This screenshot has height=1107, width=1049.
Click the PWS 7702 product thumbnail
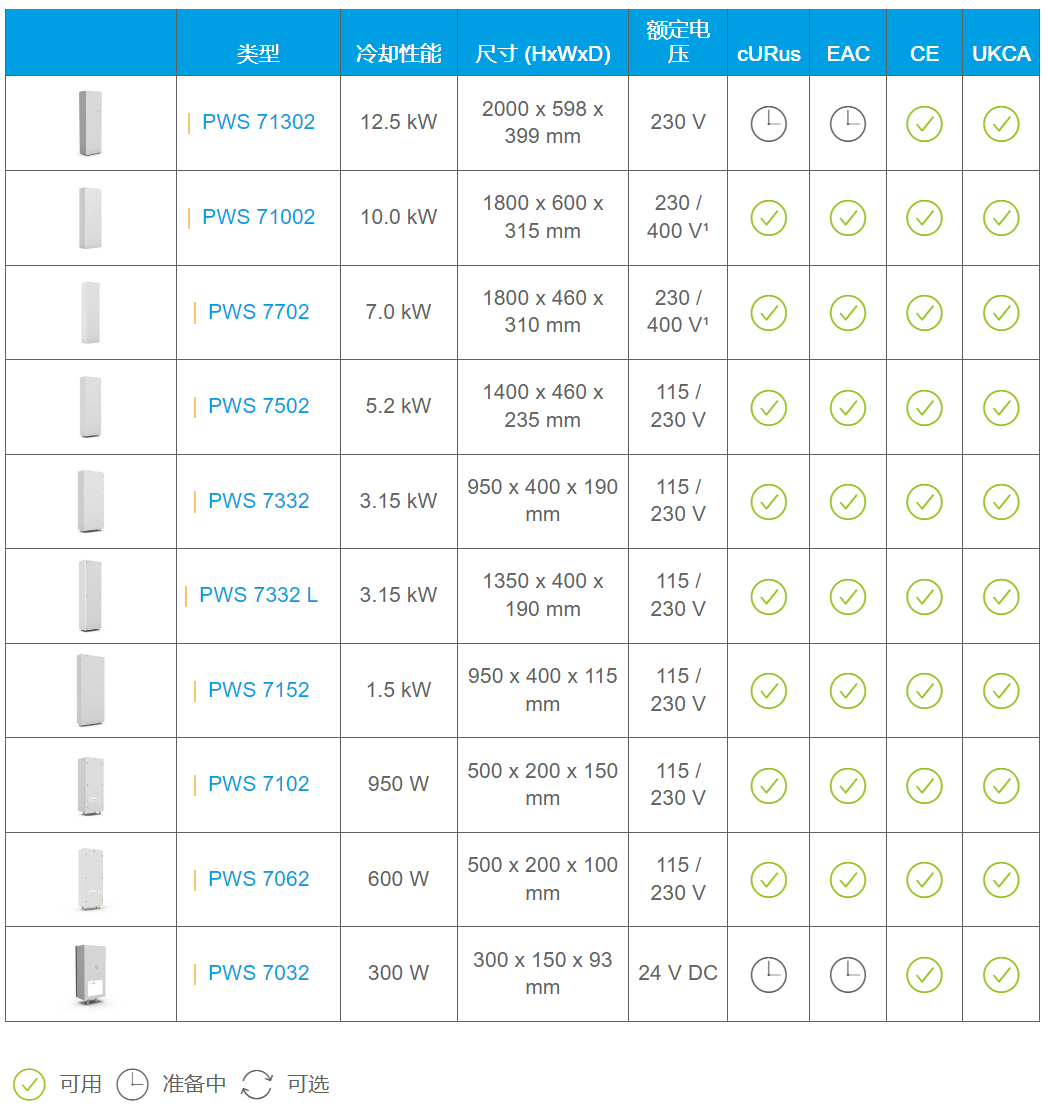91,312
